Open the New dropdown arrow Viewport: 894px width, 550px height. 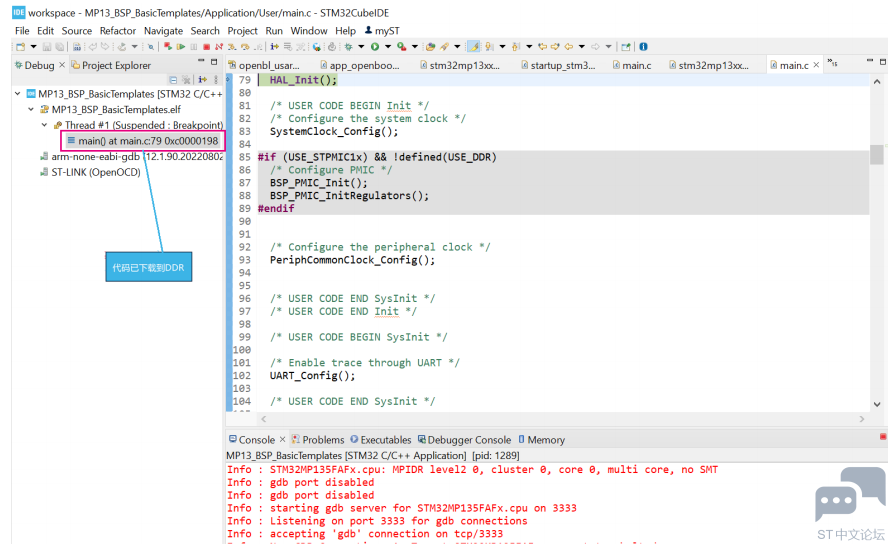point(34,47)
